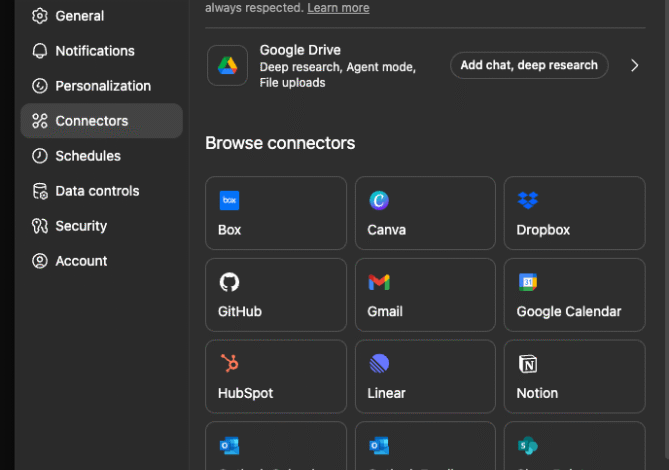This screenshot has height=470, width=669.
Task: Click the Google Calendar icon
Action: pyautogui.click(x=528, y=282)
